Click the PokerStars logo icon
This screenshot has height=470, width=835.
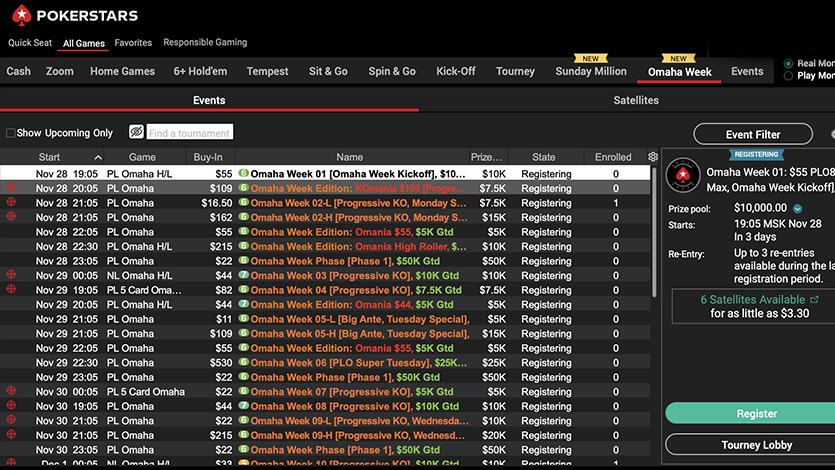point(21,15)
